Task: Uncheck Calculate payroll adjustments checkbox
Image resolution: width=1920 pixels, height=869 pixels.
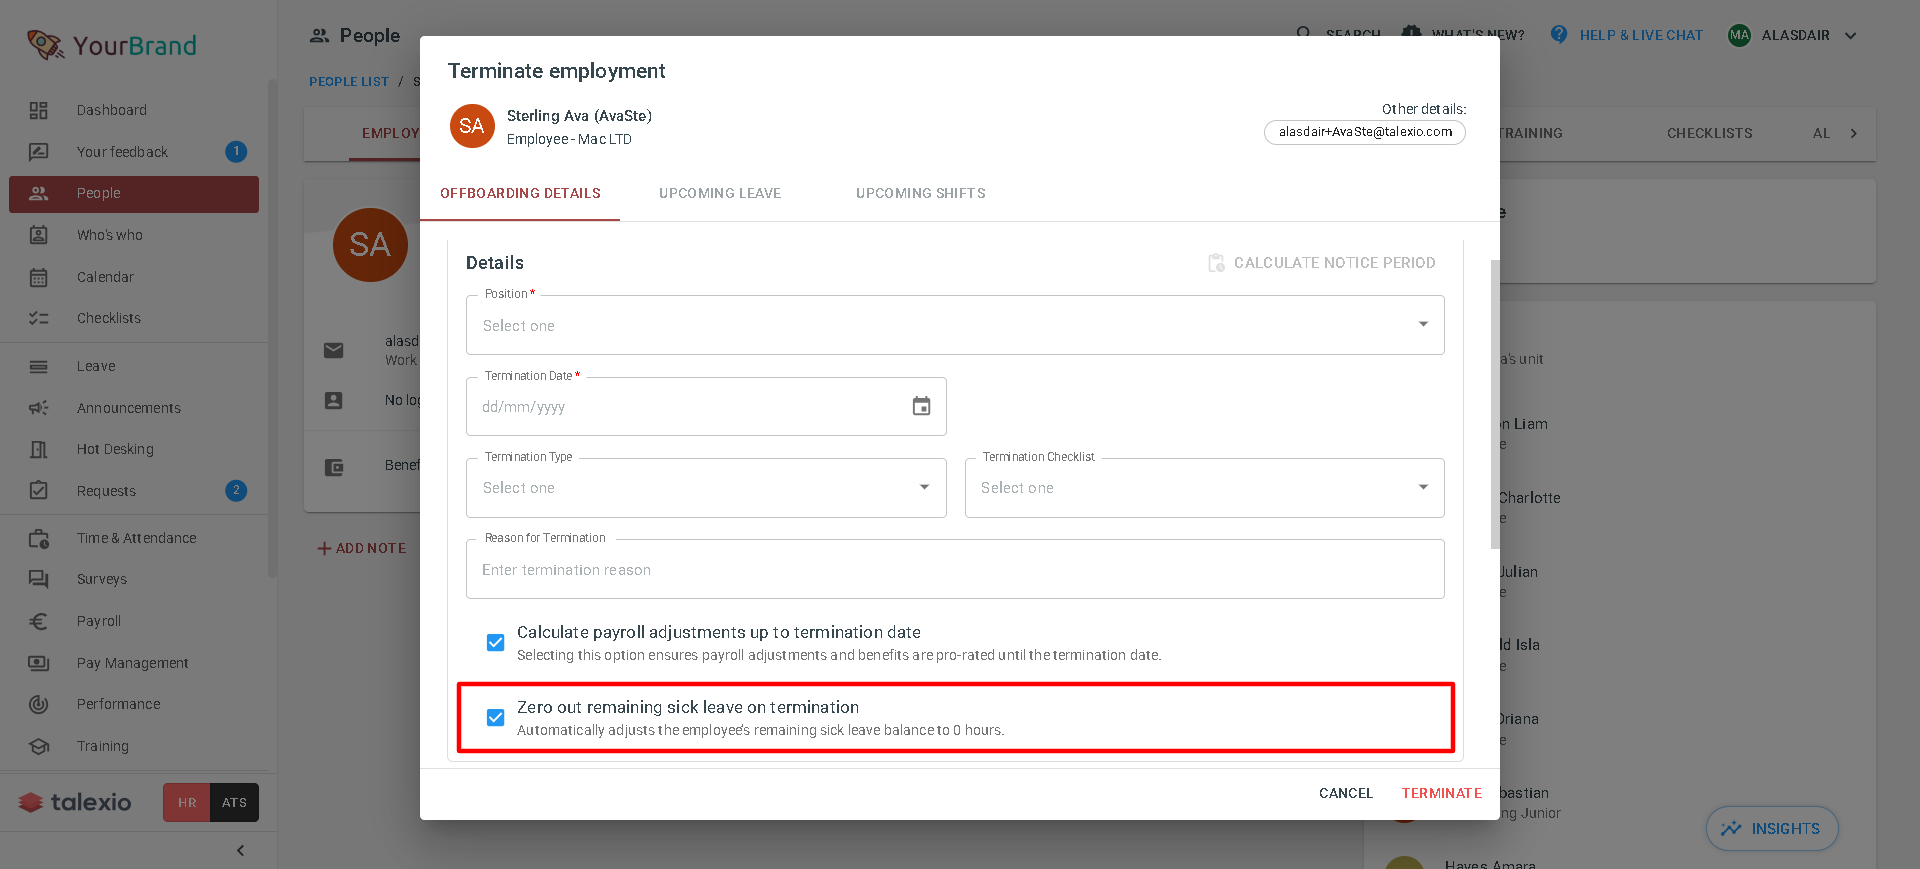Action: [495, 642]
